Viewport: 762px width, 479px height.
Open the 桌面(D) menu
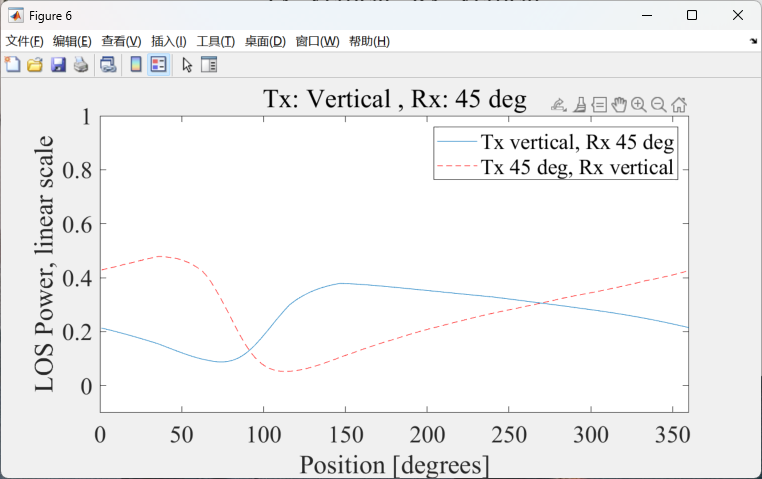[x=265, y=41]
